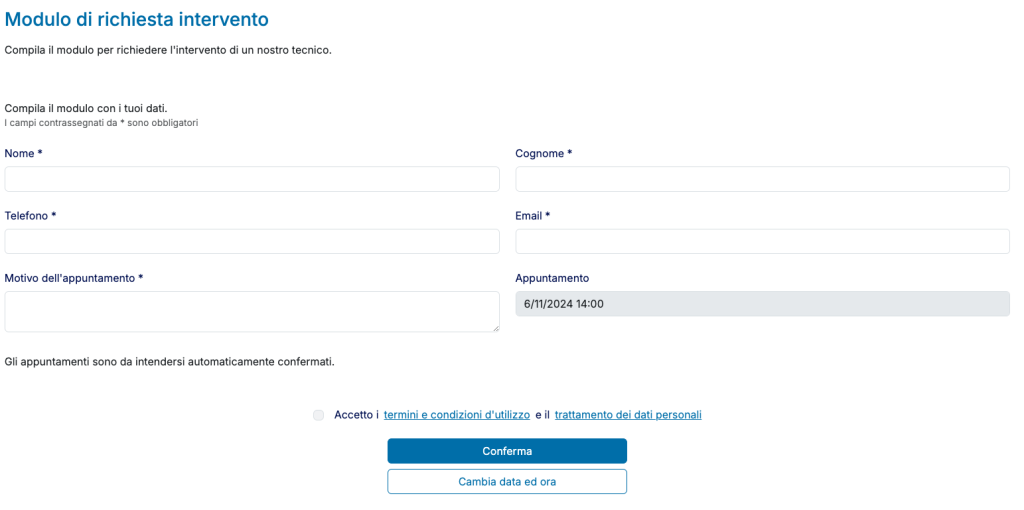Tick the terms acceptance checkbox

[x=318, y=415]
